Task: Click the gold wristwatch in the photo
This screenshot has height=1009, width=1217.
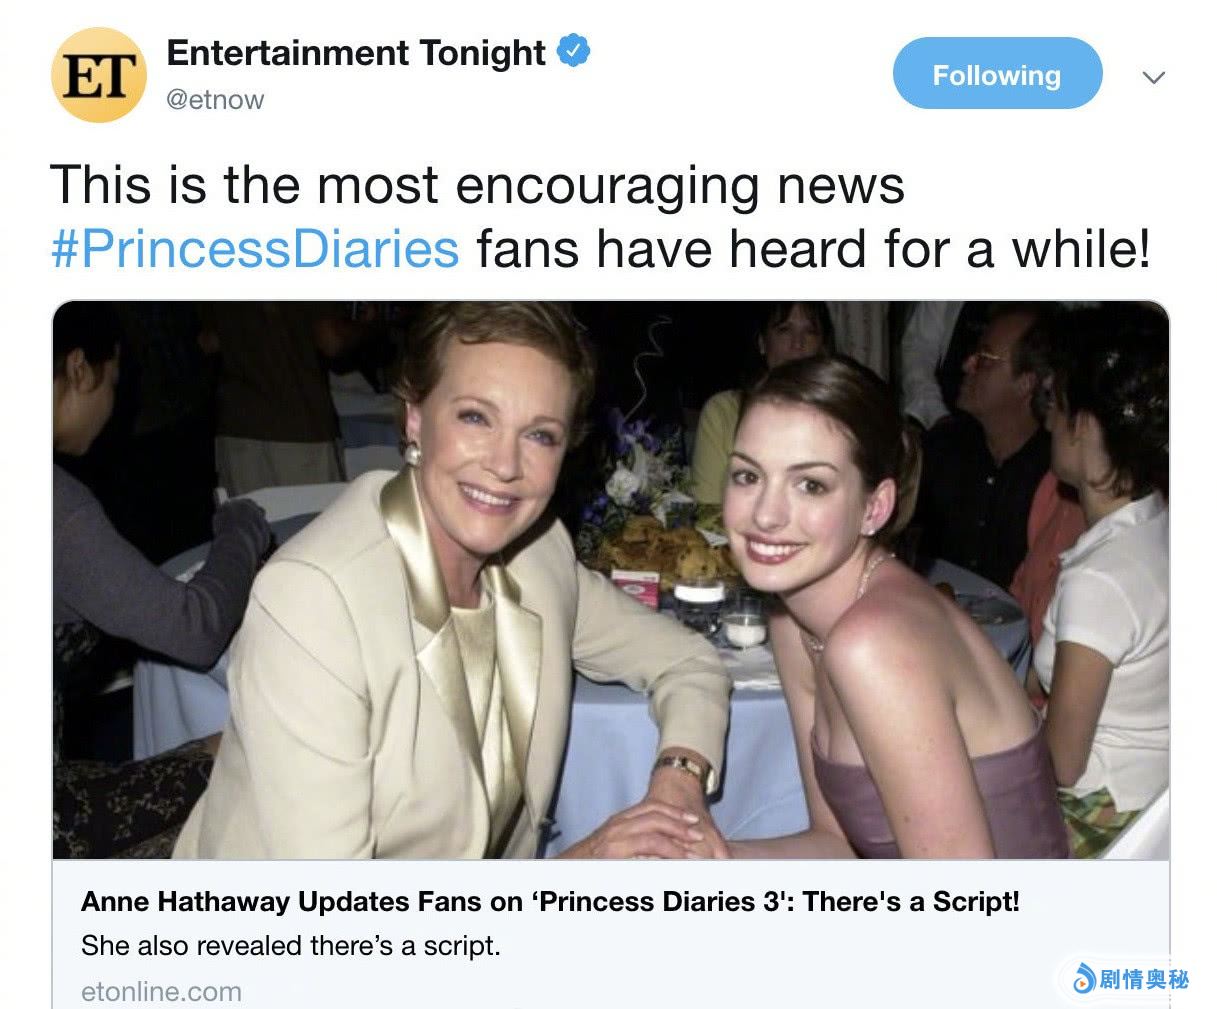Action: pos(684,769)
